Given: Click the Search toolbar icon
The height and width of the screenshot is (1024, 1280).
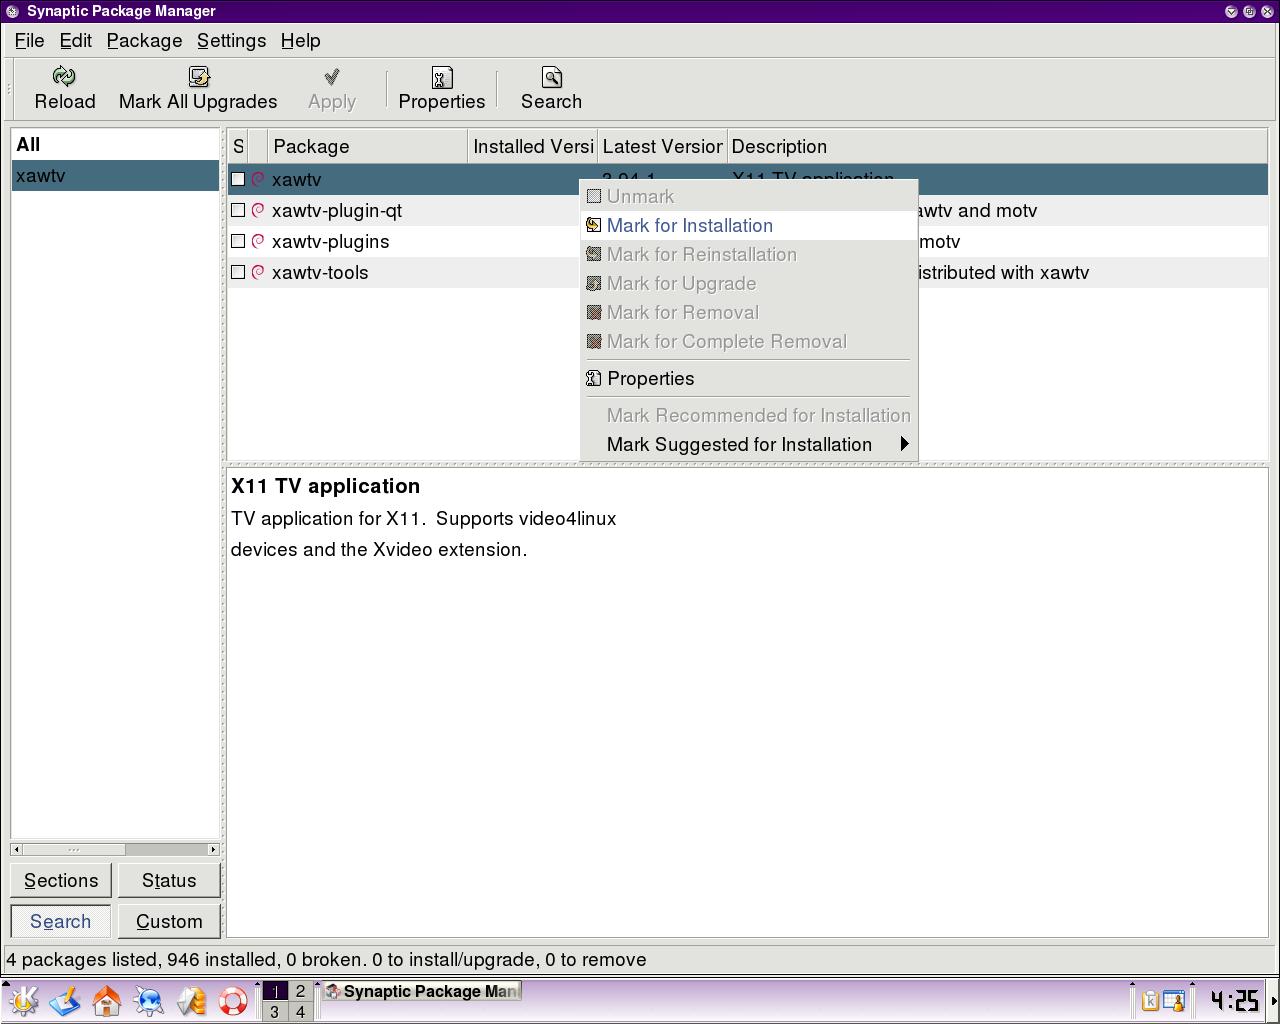Looking at the screenshot, I should (x=551, y=77).
